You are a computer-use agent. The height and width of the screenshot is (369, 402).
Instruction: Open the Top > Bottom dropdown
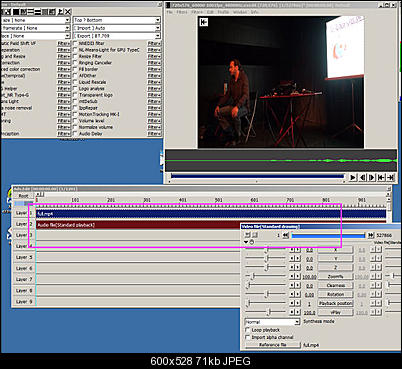pyautogui.click(x=117, y=20)
